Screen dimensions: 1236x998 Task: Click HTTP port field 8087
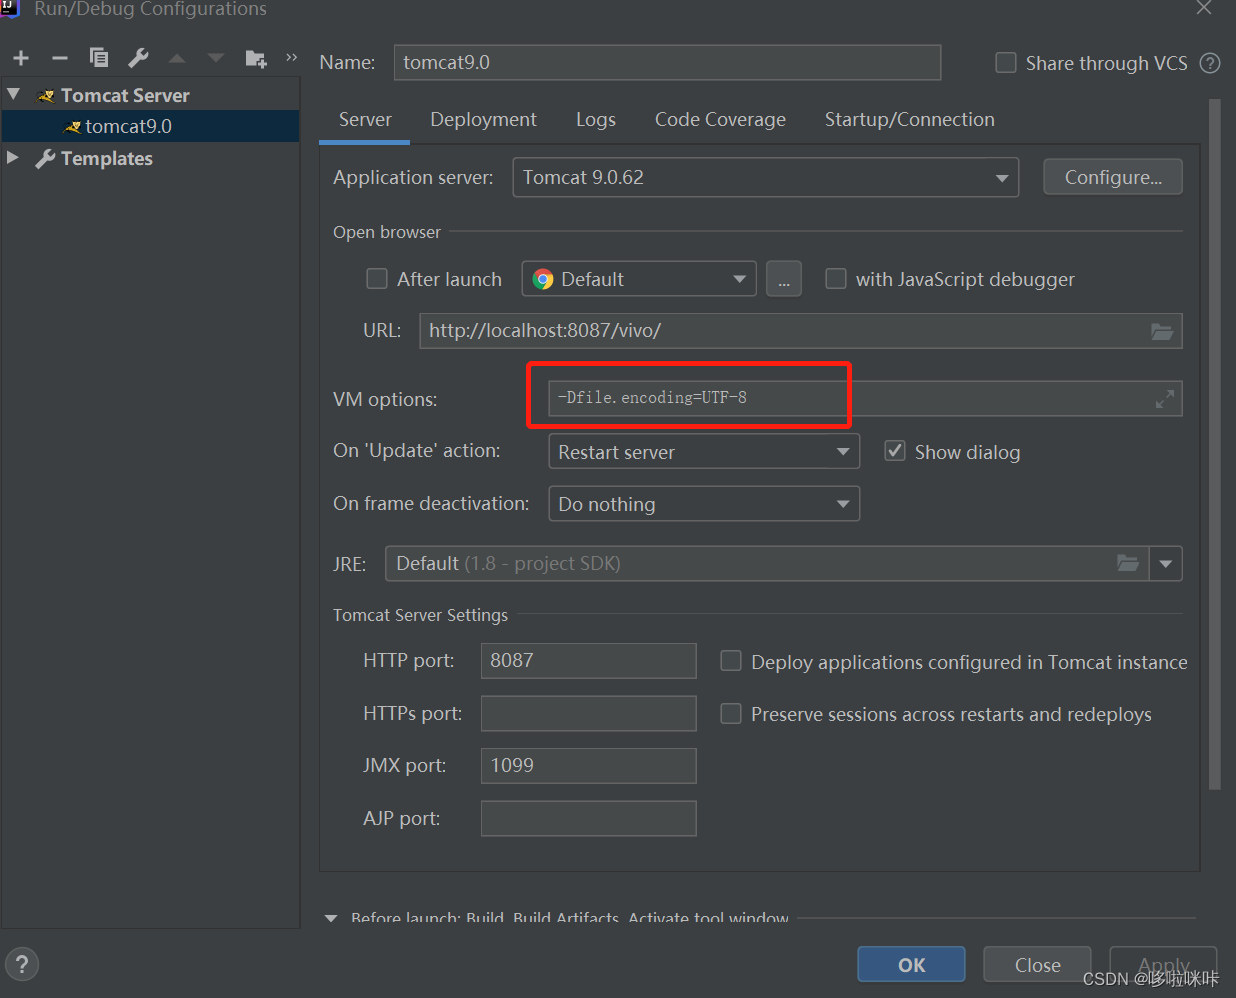pos(588,660)
